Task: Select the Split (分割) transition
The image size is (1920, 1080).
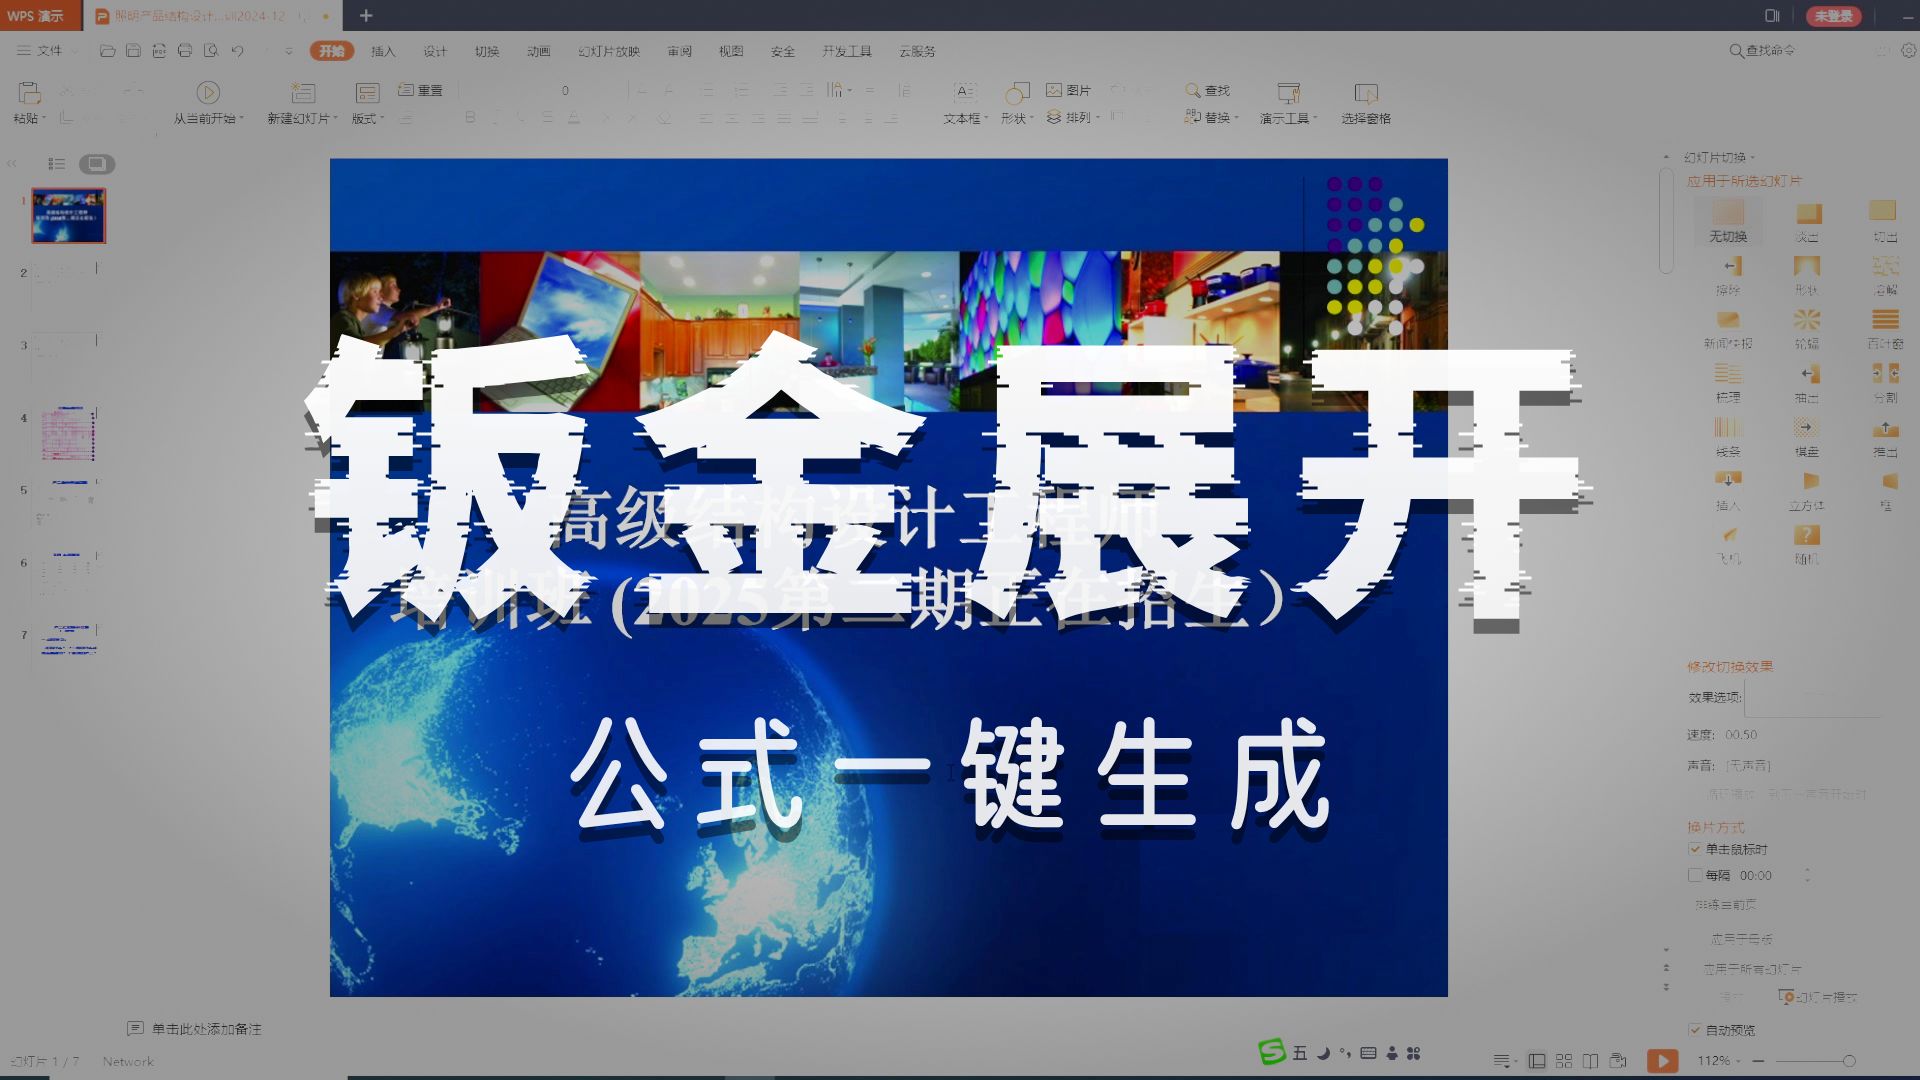Action: (x=1885, y=383)
